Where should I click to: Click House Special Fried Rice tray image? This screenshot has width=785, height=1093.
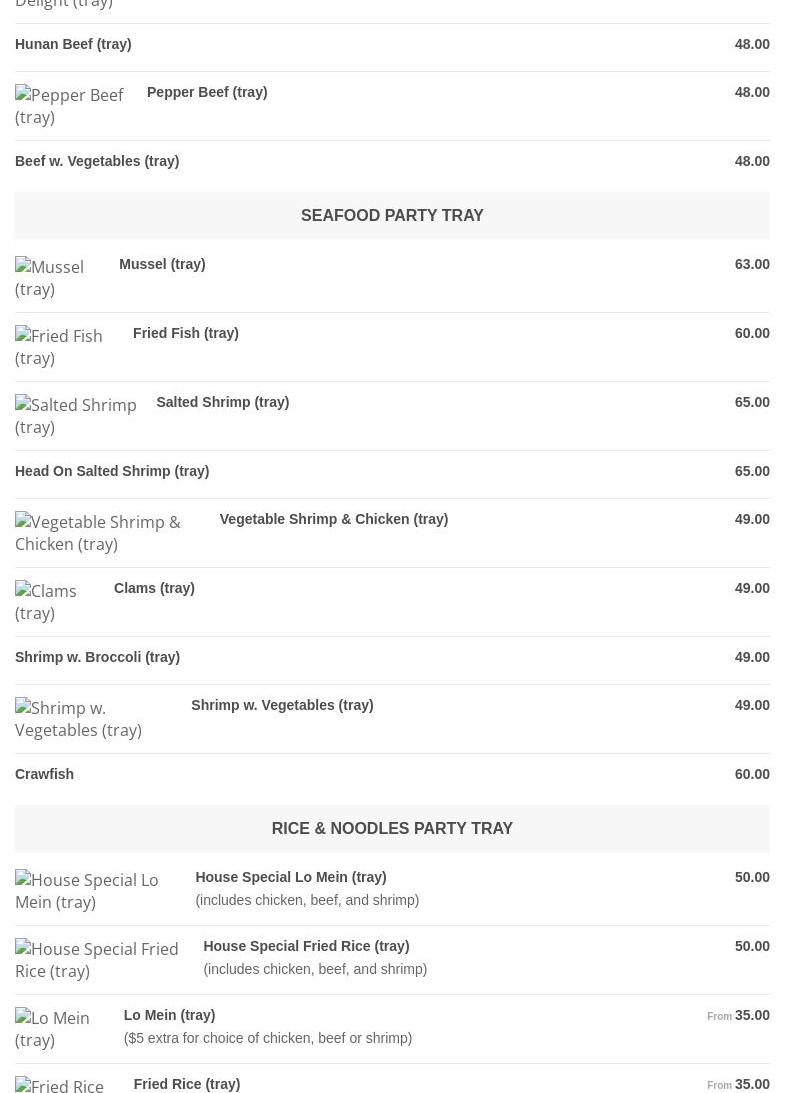tap(97, 960)
